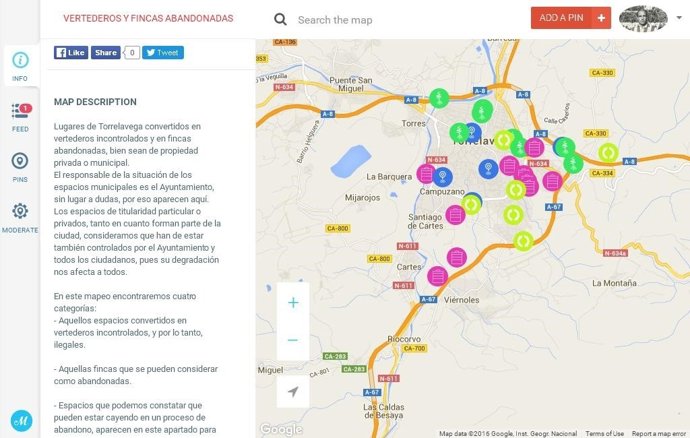Click Report a map error link

coord(658,433)
